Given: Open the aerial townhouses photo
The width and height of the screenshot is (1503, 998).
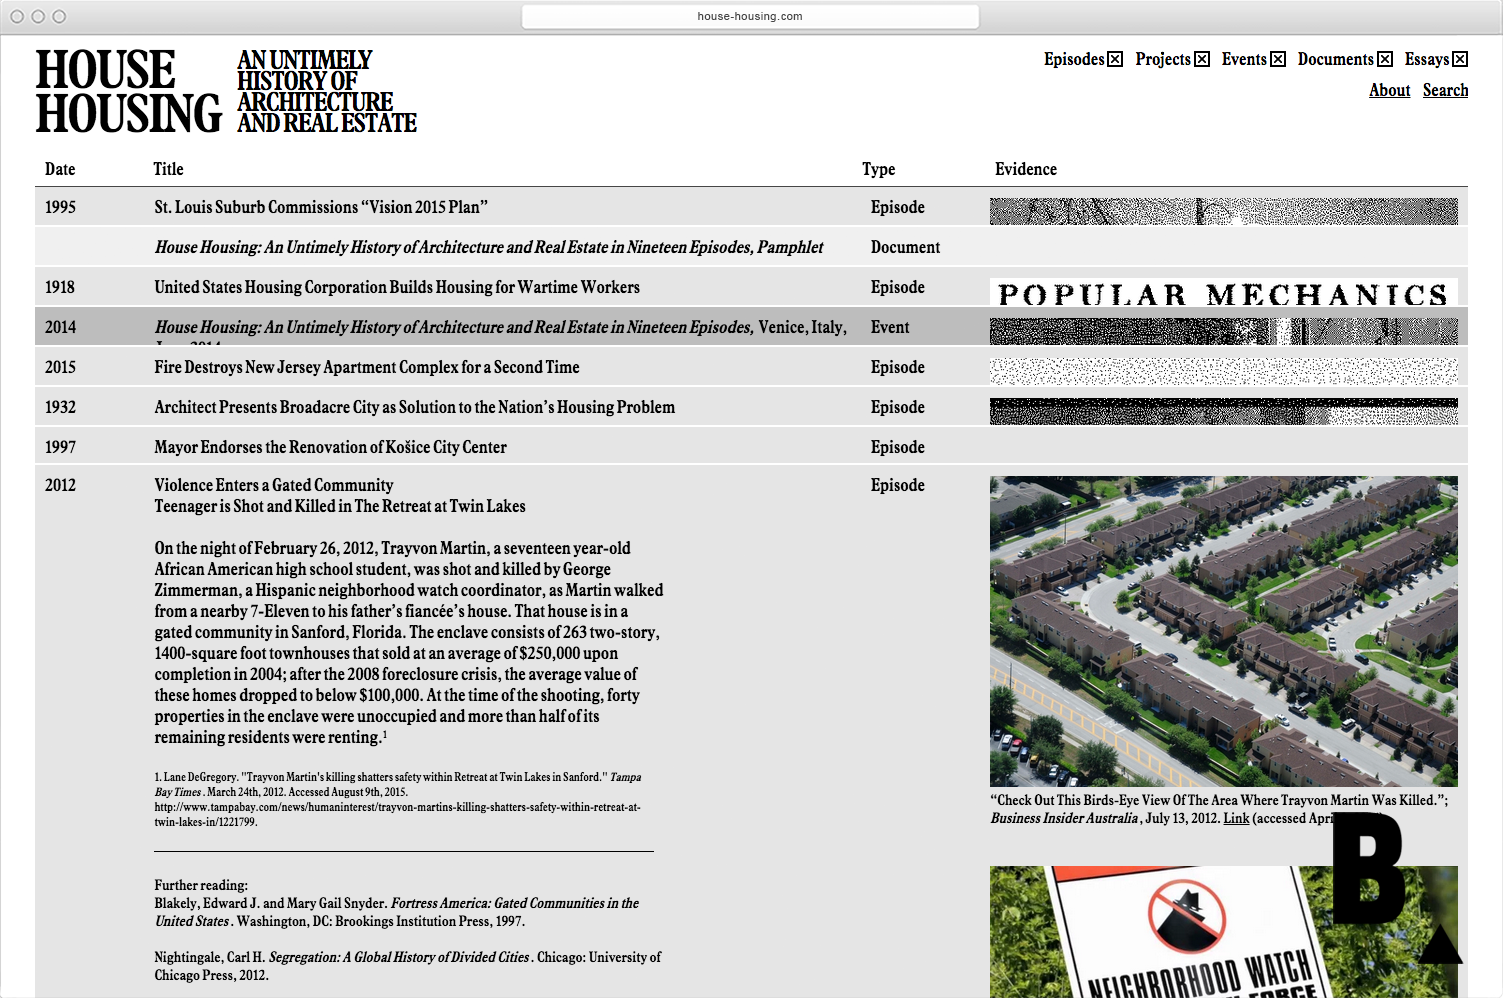Looking at the screenshot, I should (x=1223, y=631).
